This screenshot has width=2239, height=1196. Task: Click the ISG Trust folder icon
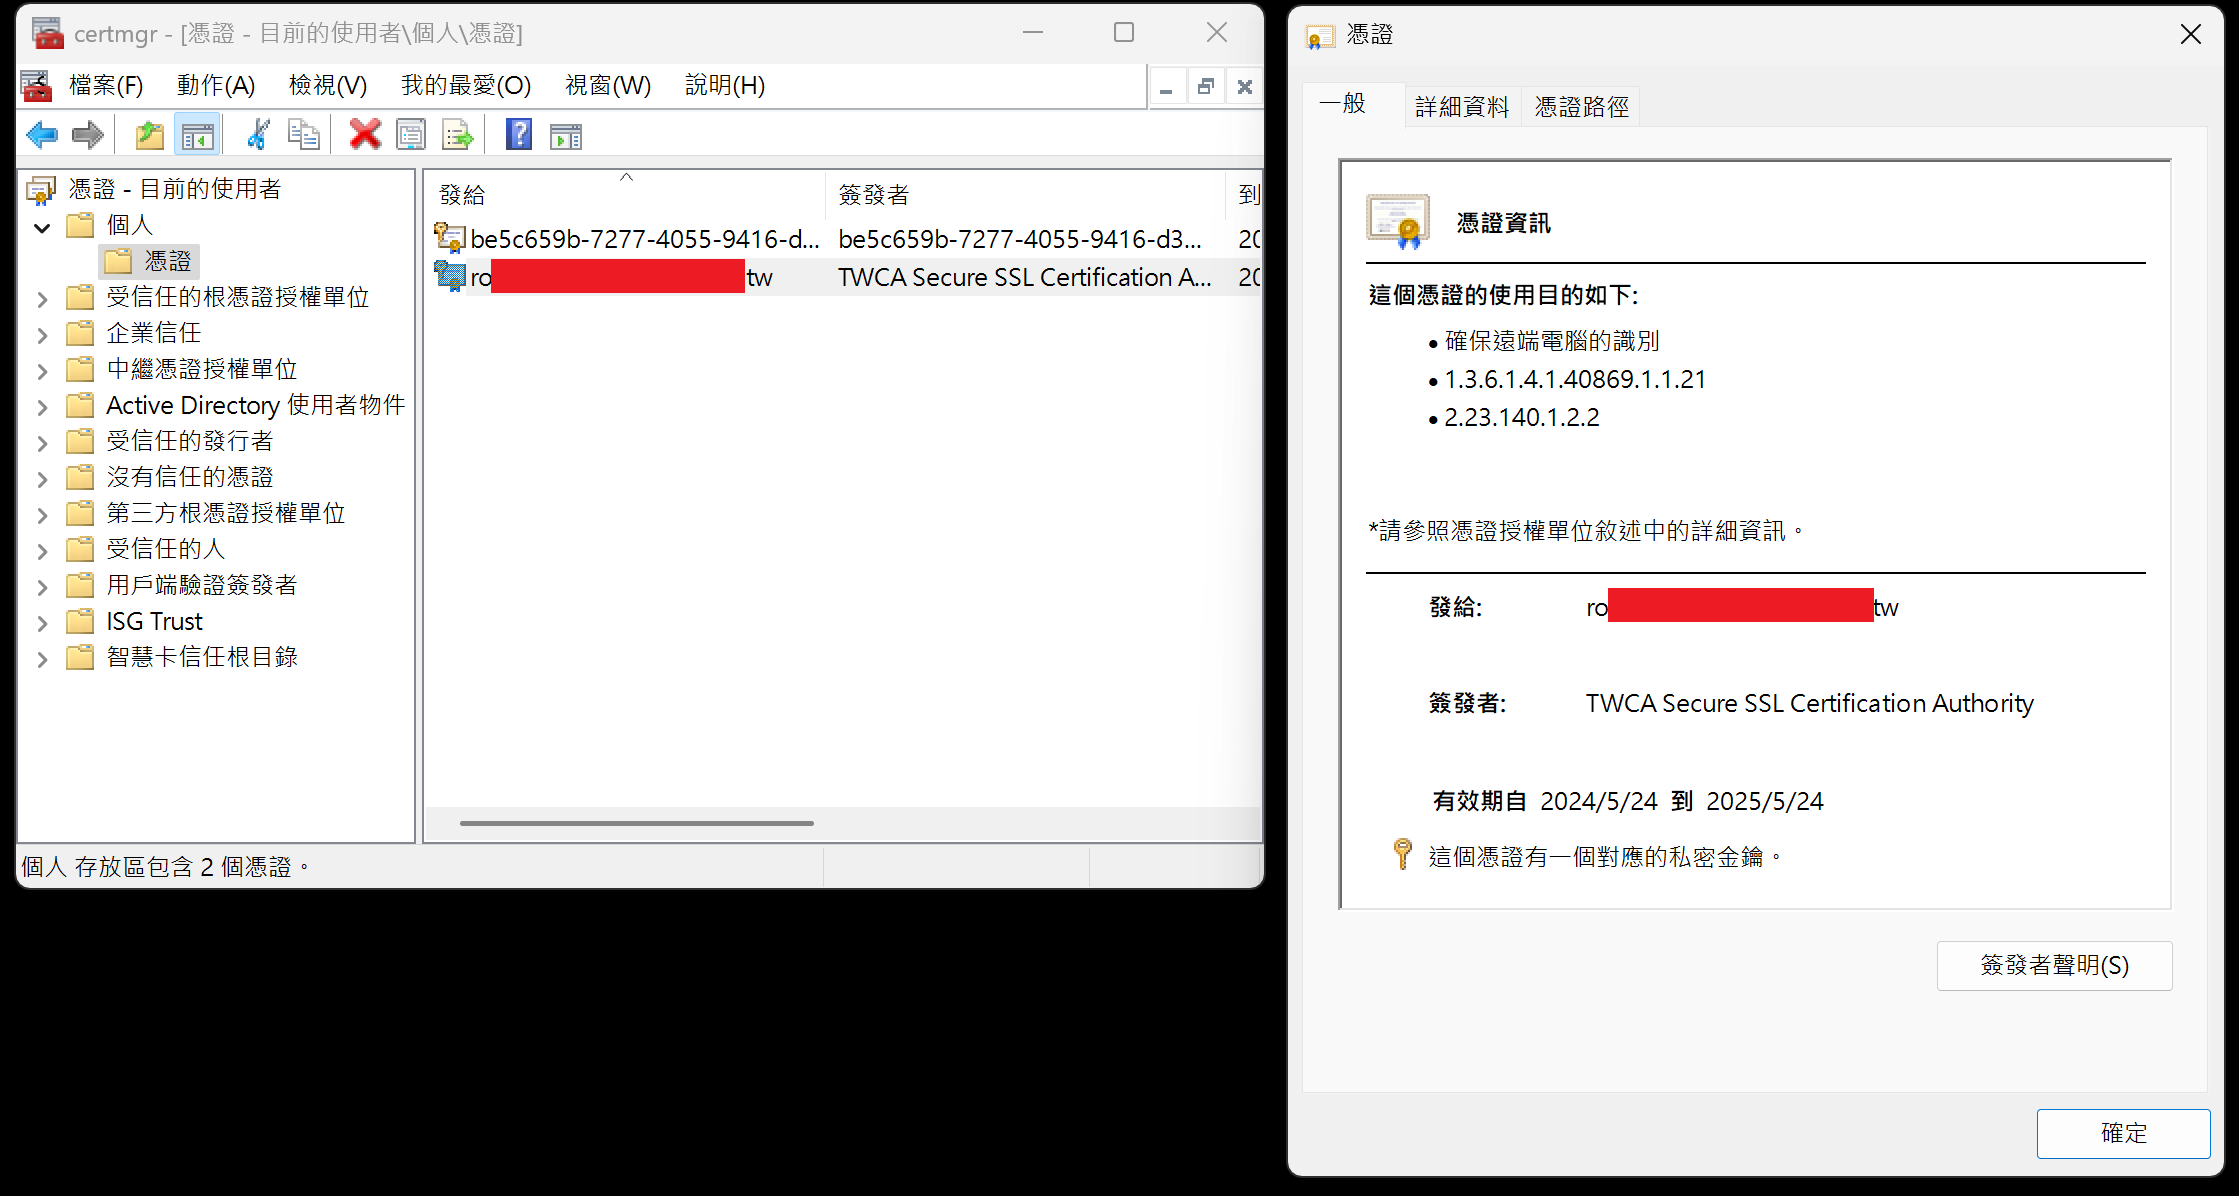tap(80, 622)
